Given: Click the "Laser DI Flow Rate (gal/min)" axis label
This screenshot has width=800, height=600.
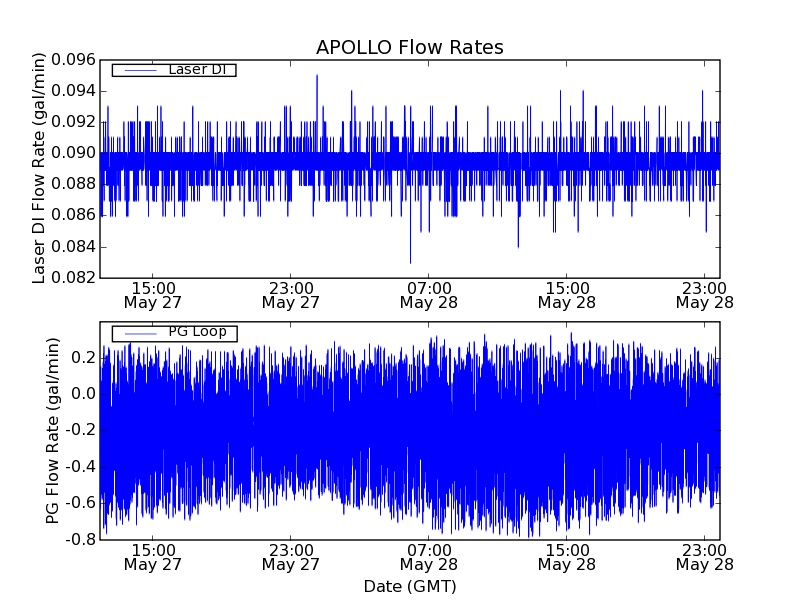Looking at the screenshot, I should click(x=40, y=169).
